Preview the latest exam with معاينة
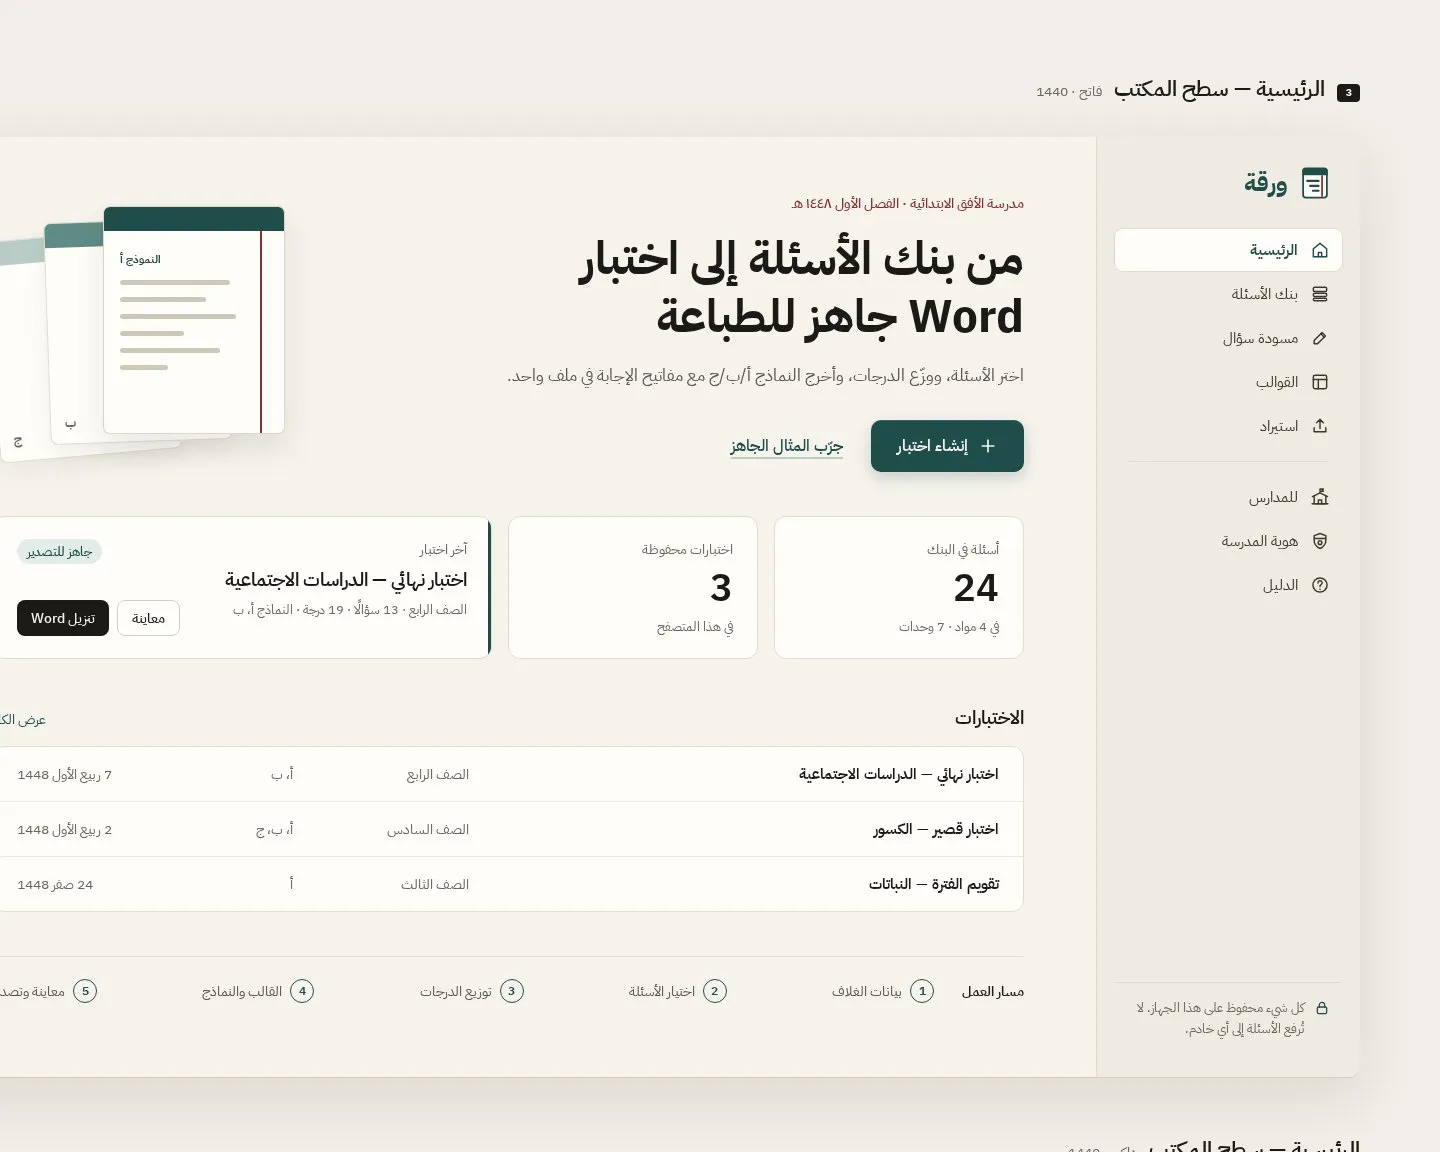 click(x=148, y=618)
